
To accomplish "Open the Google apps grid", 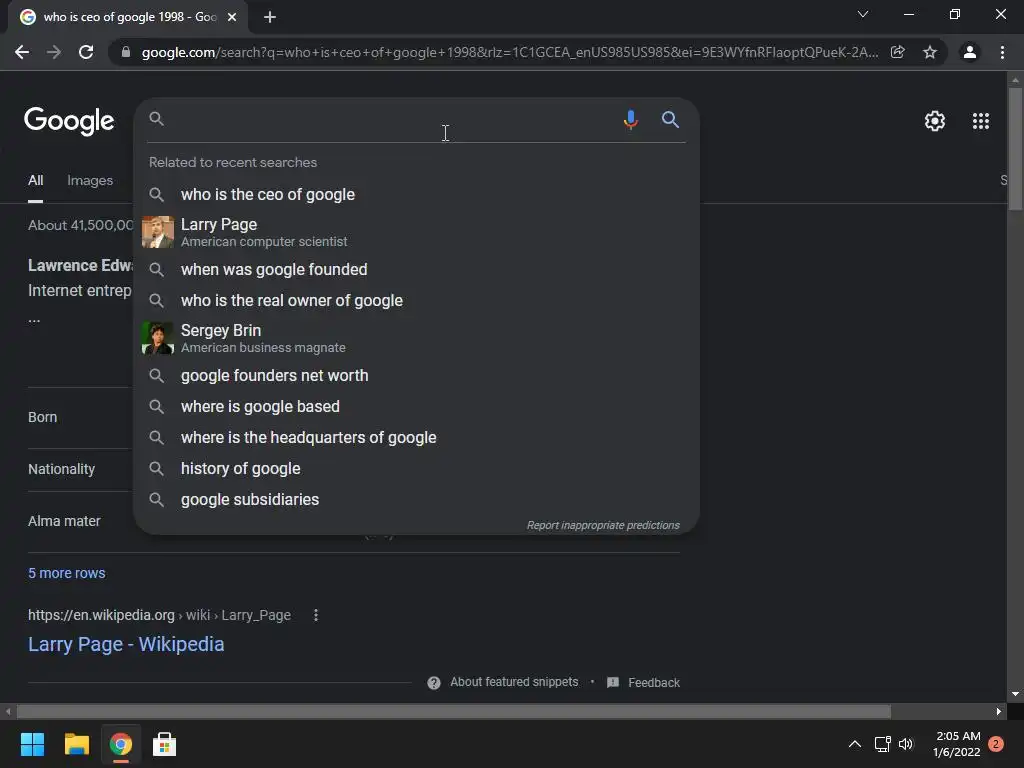I will click(980, 121).
